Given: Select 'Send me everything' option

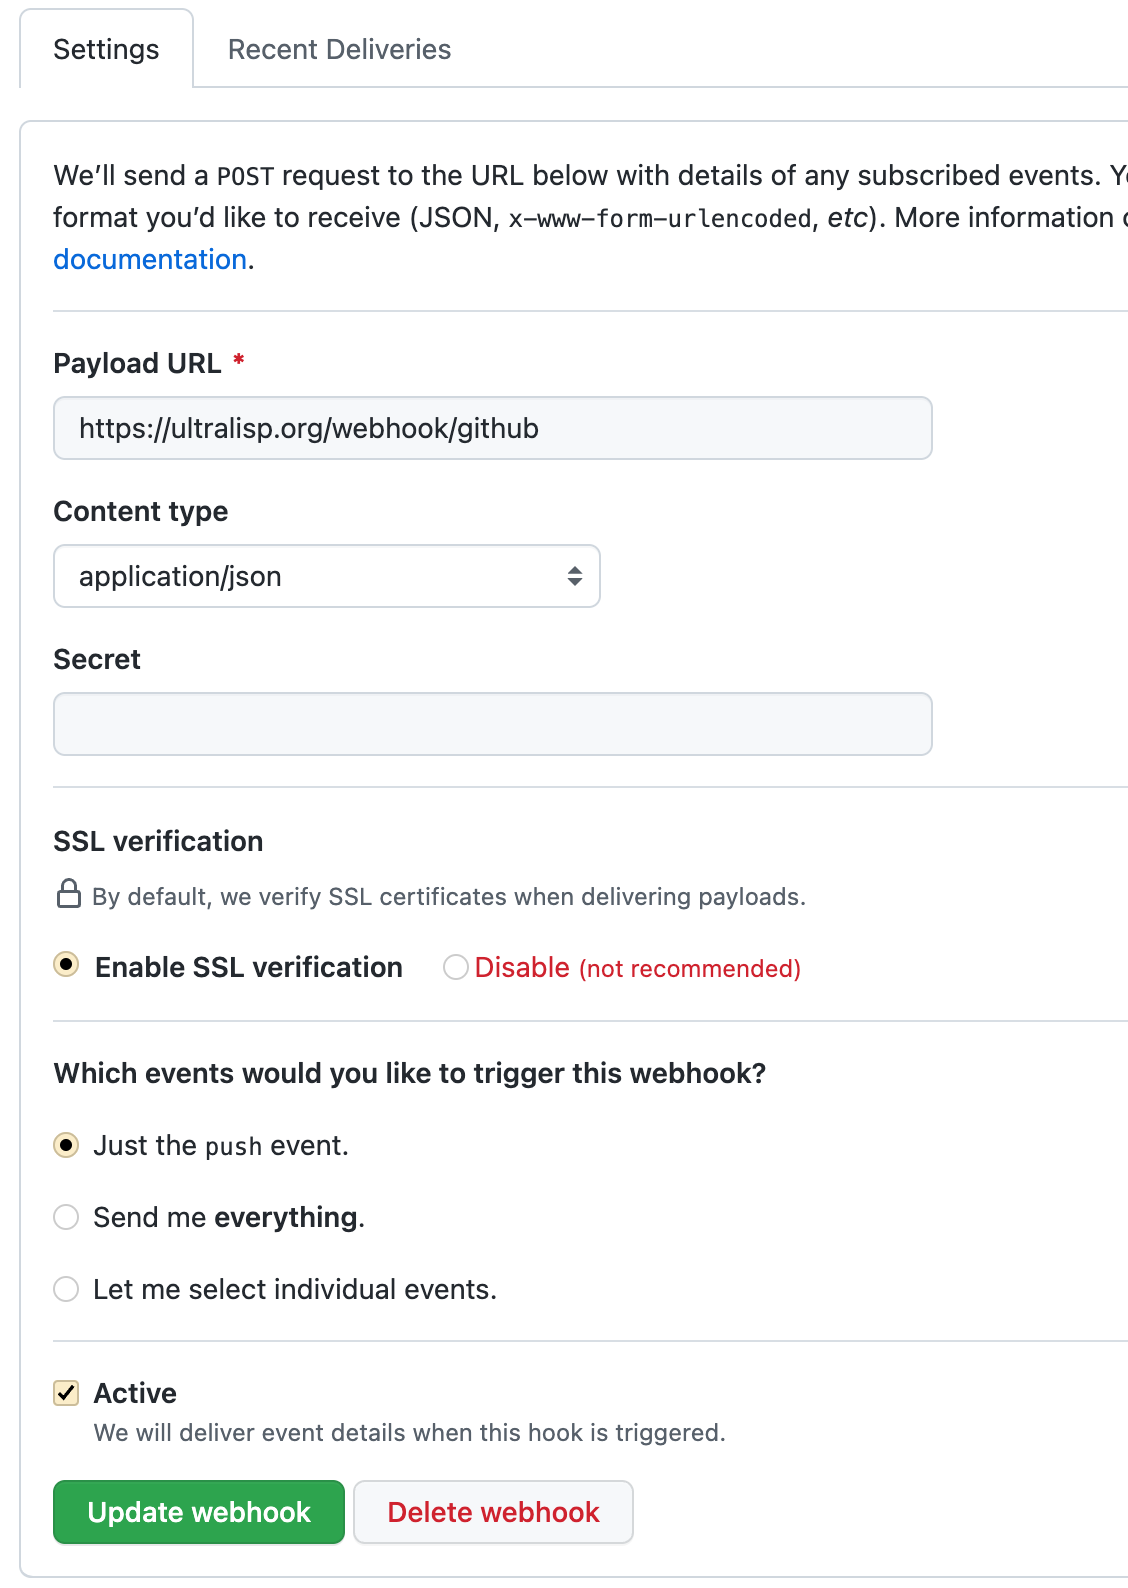Looking at the screenshot, I should tap(65, 1217).
